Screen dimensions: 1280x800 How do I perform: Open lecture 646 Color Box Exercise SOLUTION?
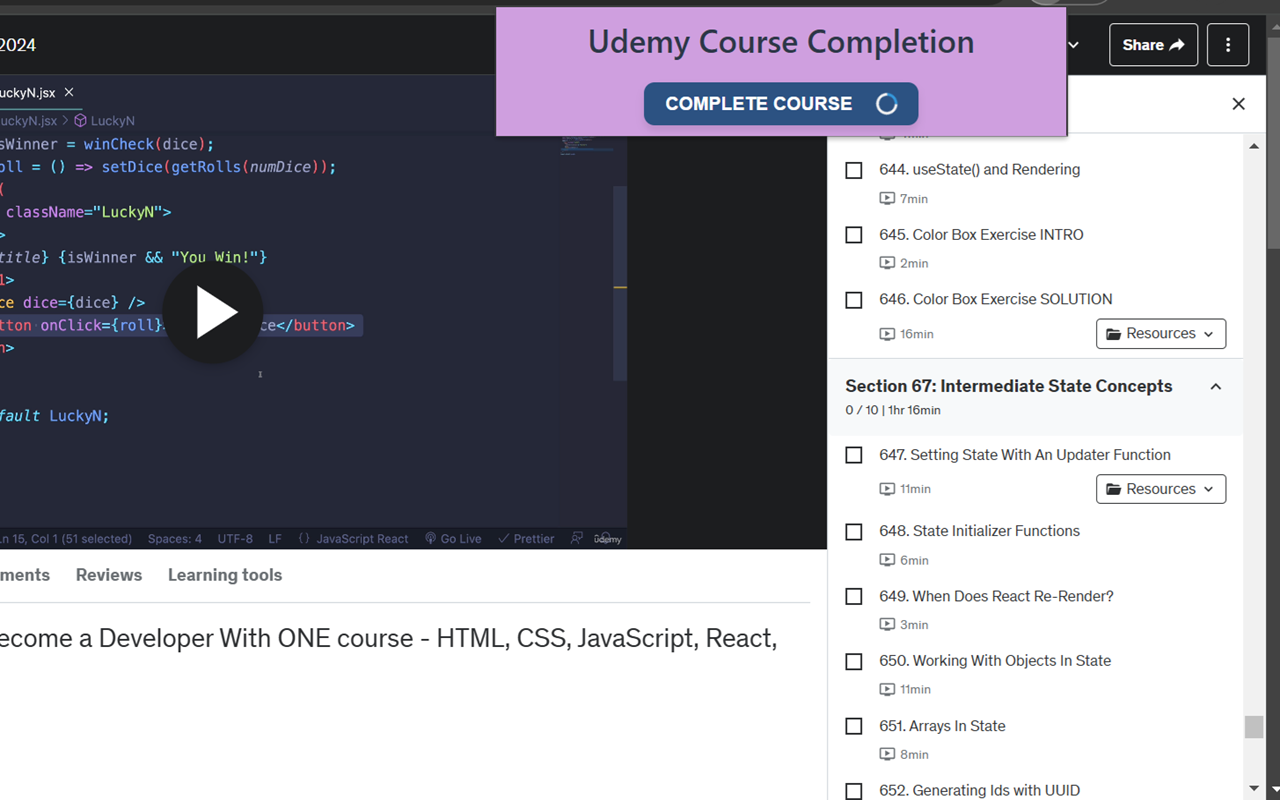pos(996,299)
